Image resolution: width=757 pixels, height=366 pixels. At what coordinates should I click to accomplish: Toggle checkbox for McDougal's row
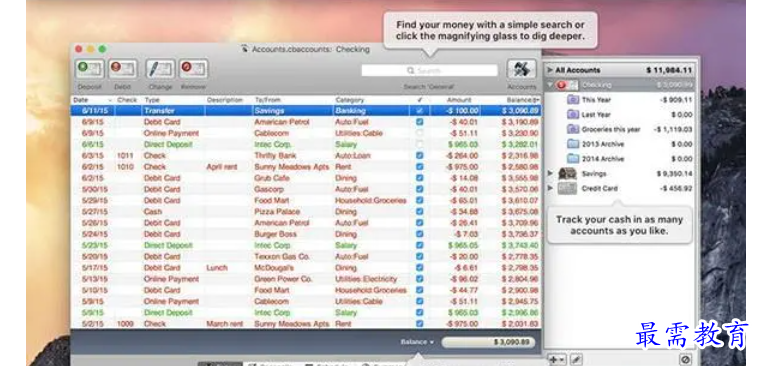pos(420,267)
